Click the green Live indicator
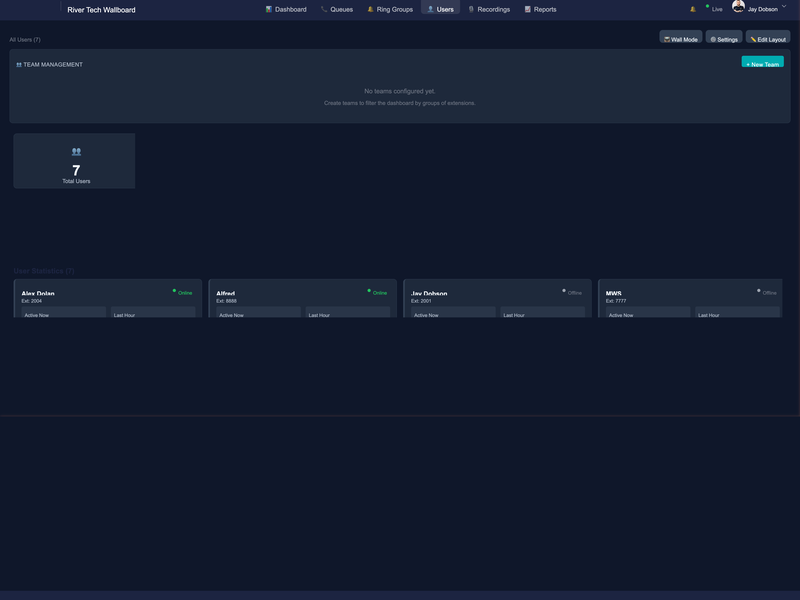Viewport: 800px width, 600px height. tap(714, 9)
